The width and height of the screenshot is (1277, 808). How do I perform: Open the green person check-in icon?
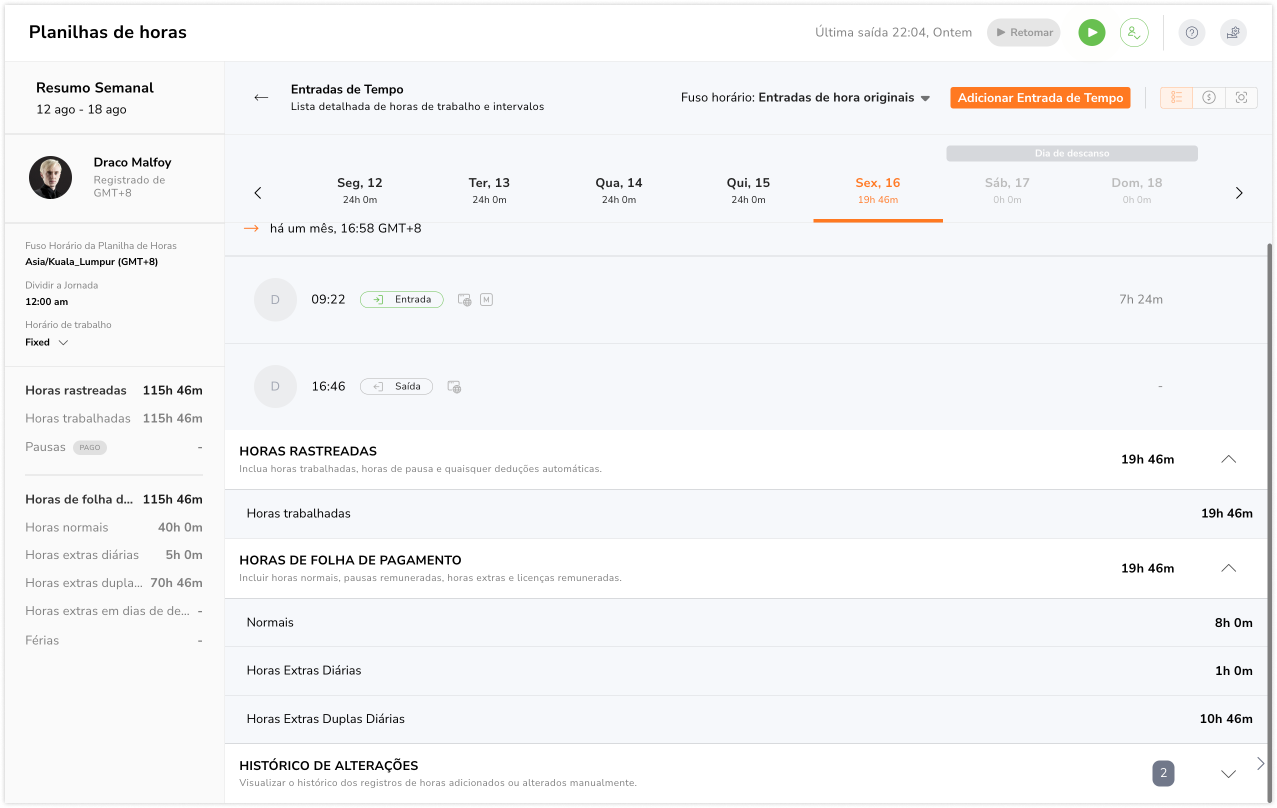coord(1134,32)
